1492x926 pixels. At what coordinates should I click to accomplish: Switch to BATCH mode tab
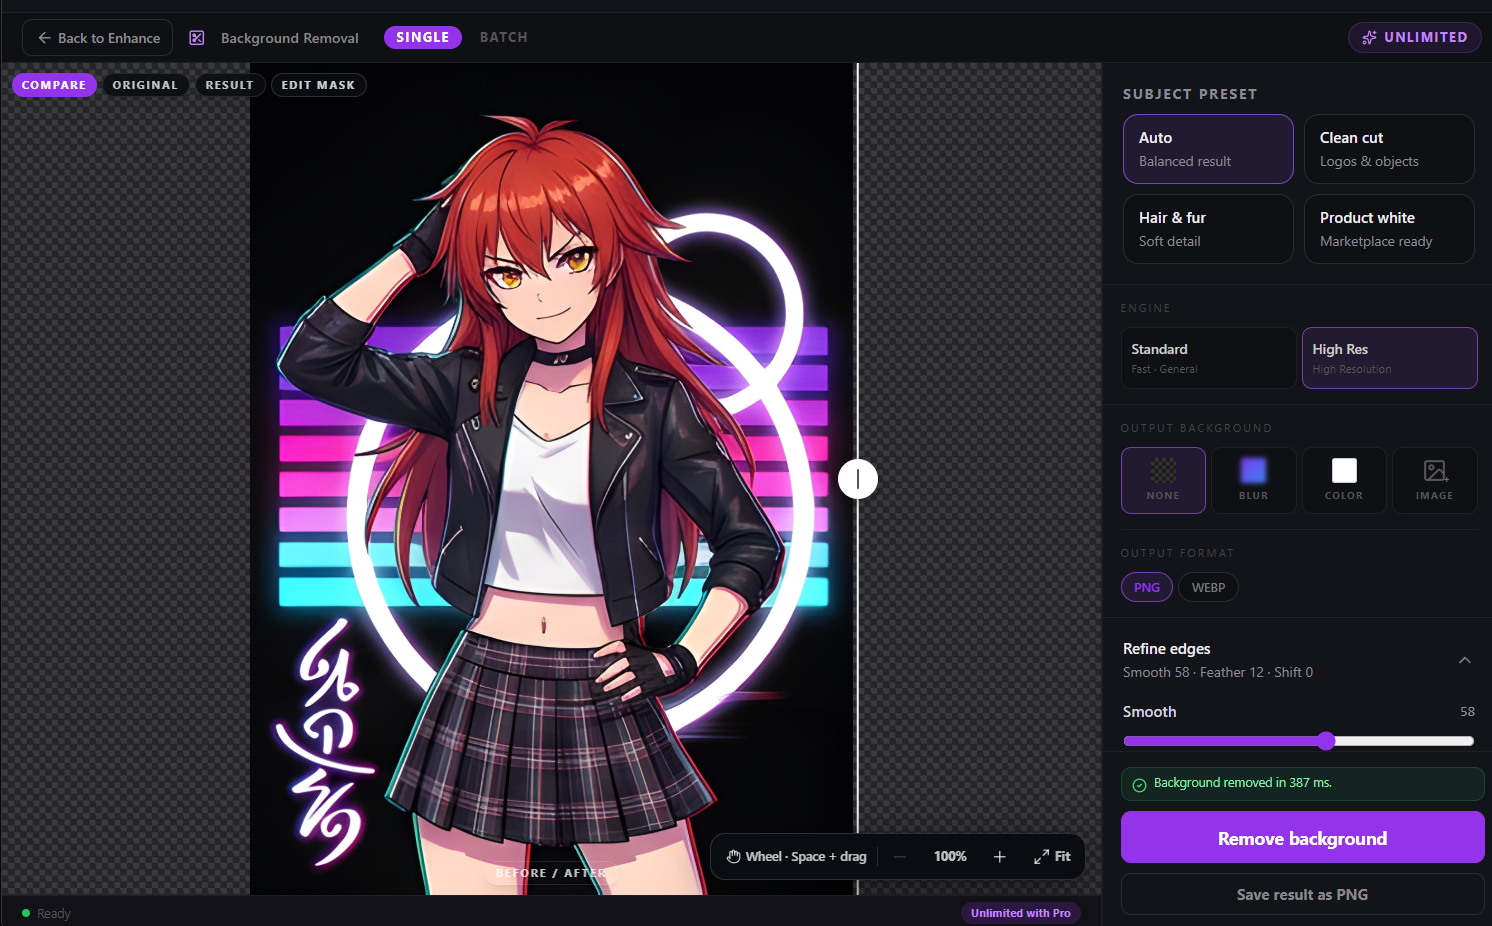(503, 37)
